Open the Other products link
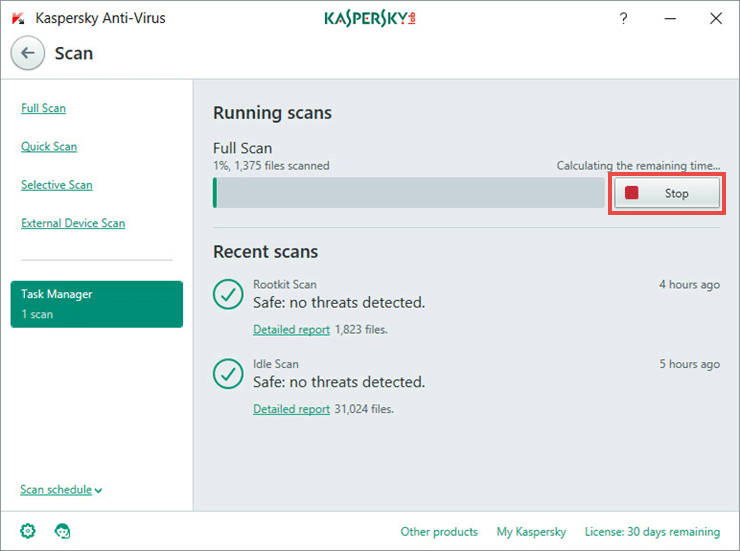Viewport: 740px width, 551px height. [439, 532]
